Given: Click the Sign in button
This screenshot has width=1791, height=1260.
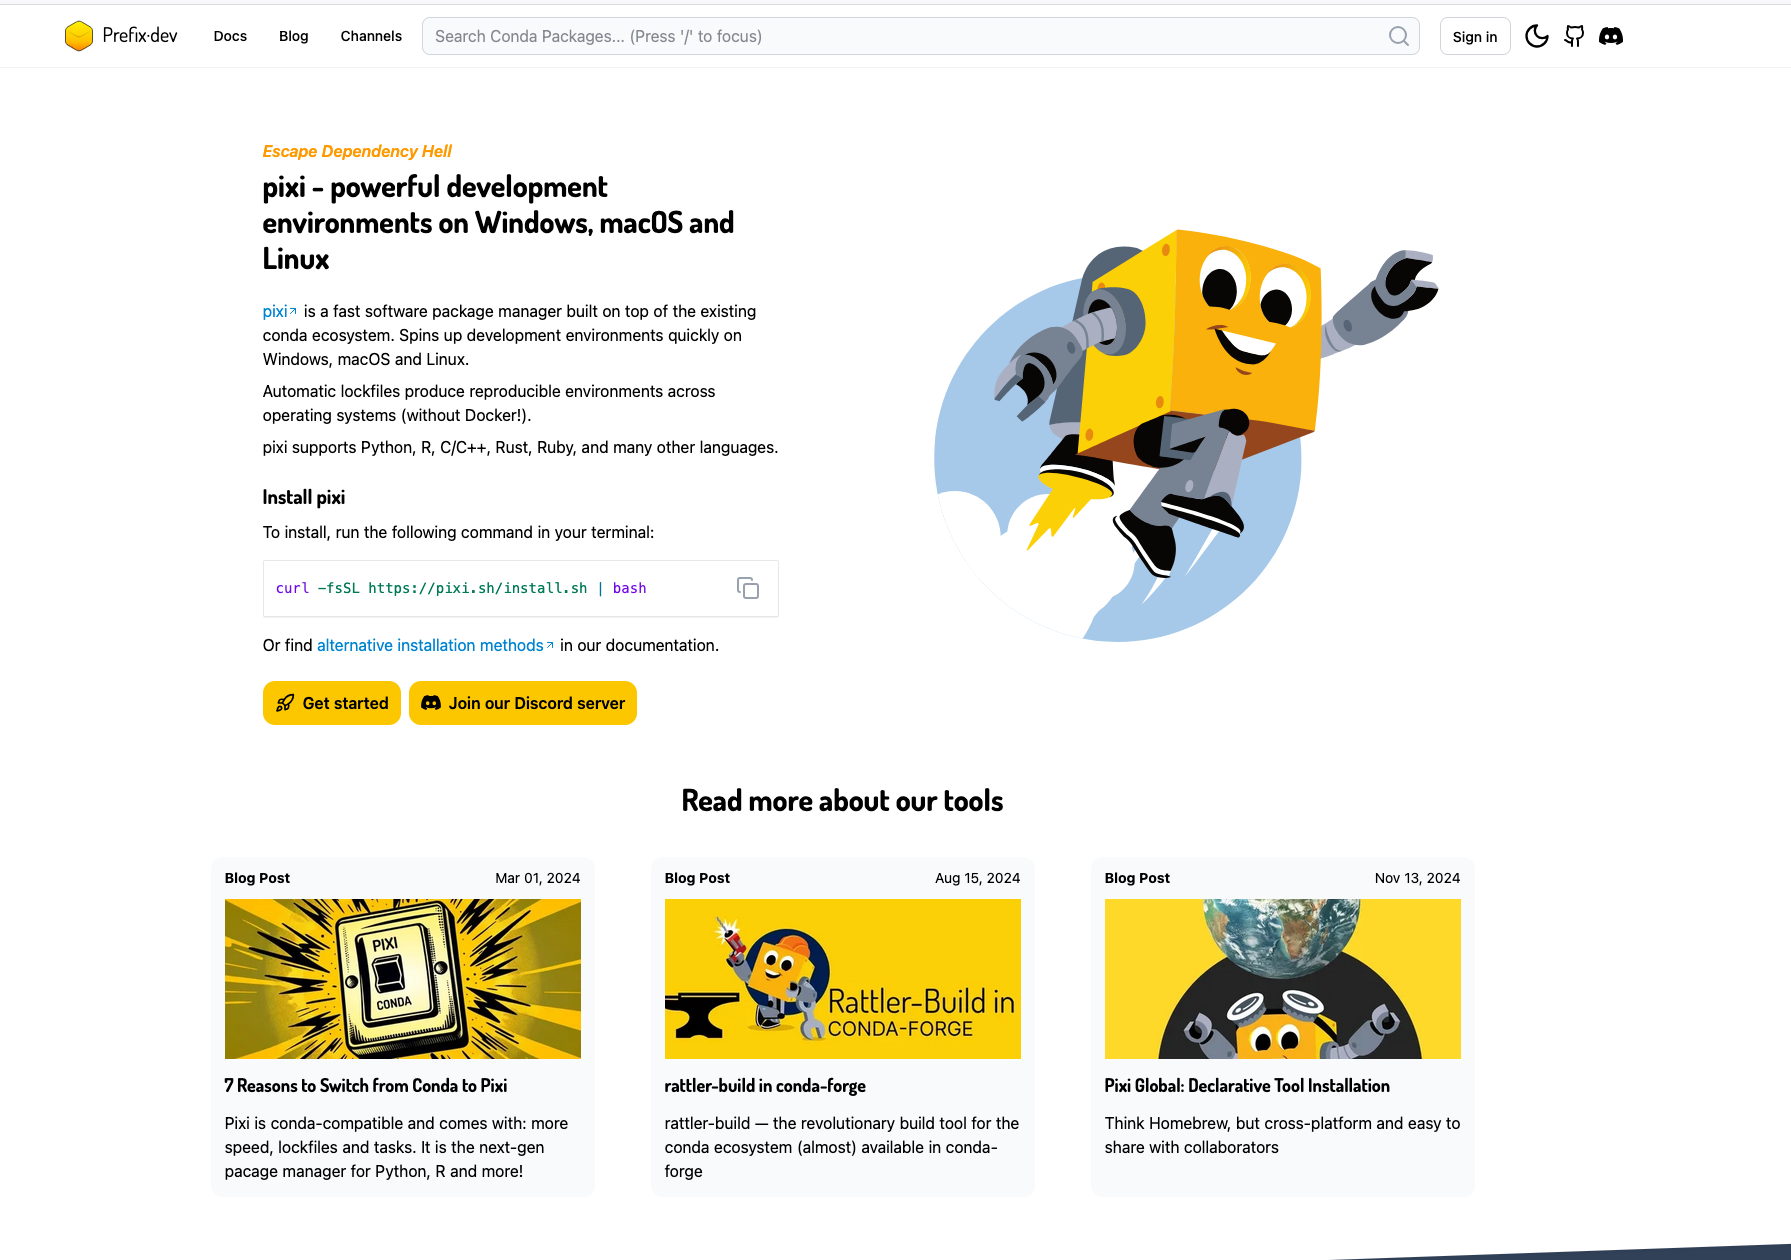Looking at the screenshot, I should click(1475, 36).
